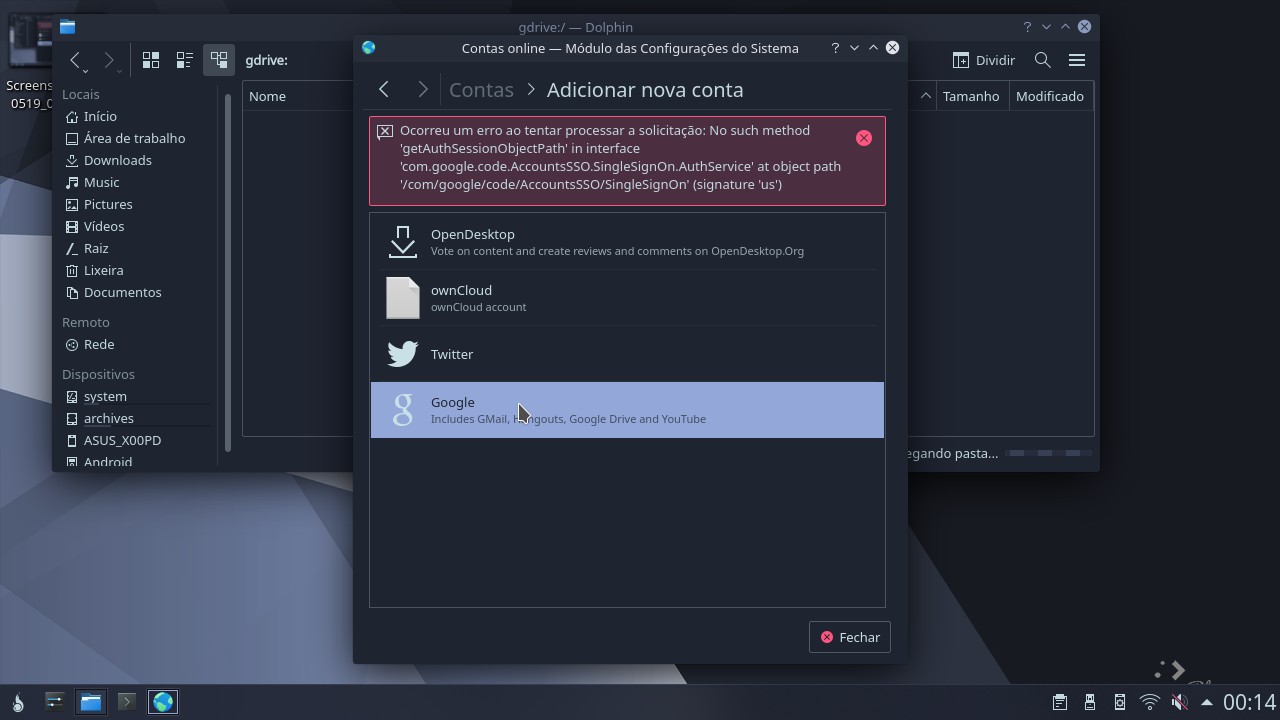The height and width of the screenshot is (720, 1280).
Task: Open clipboard tray icon
Action: (x=1060, y=702)
